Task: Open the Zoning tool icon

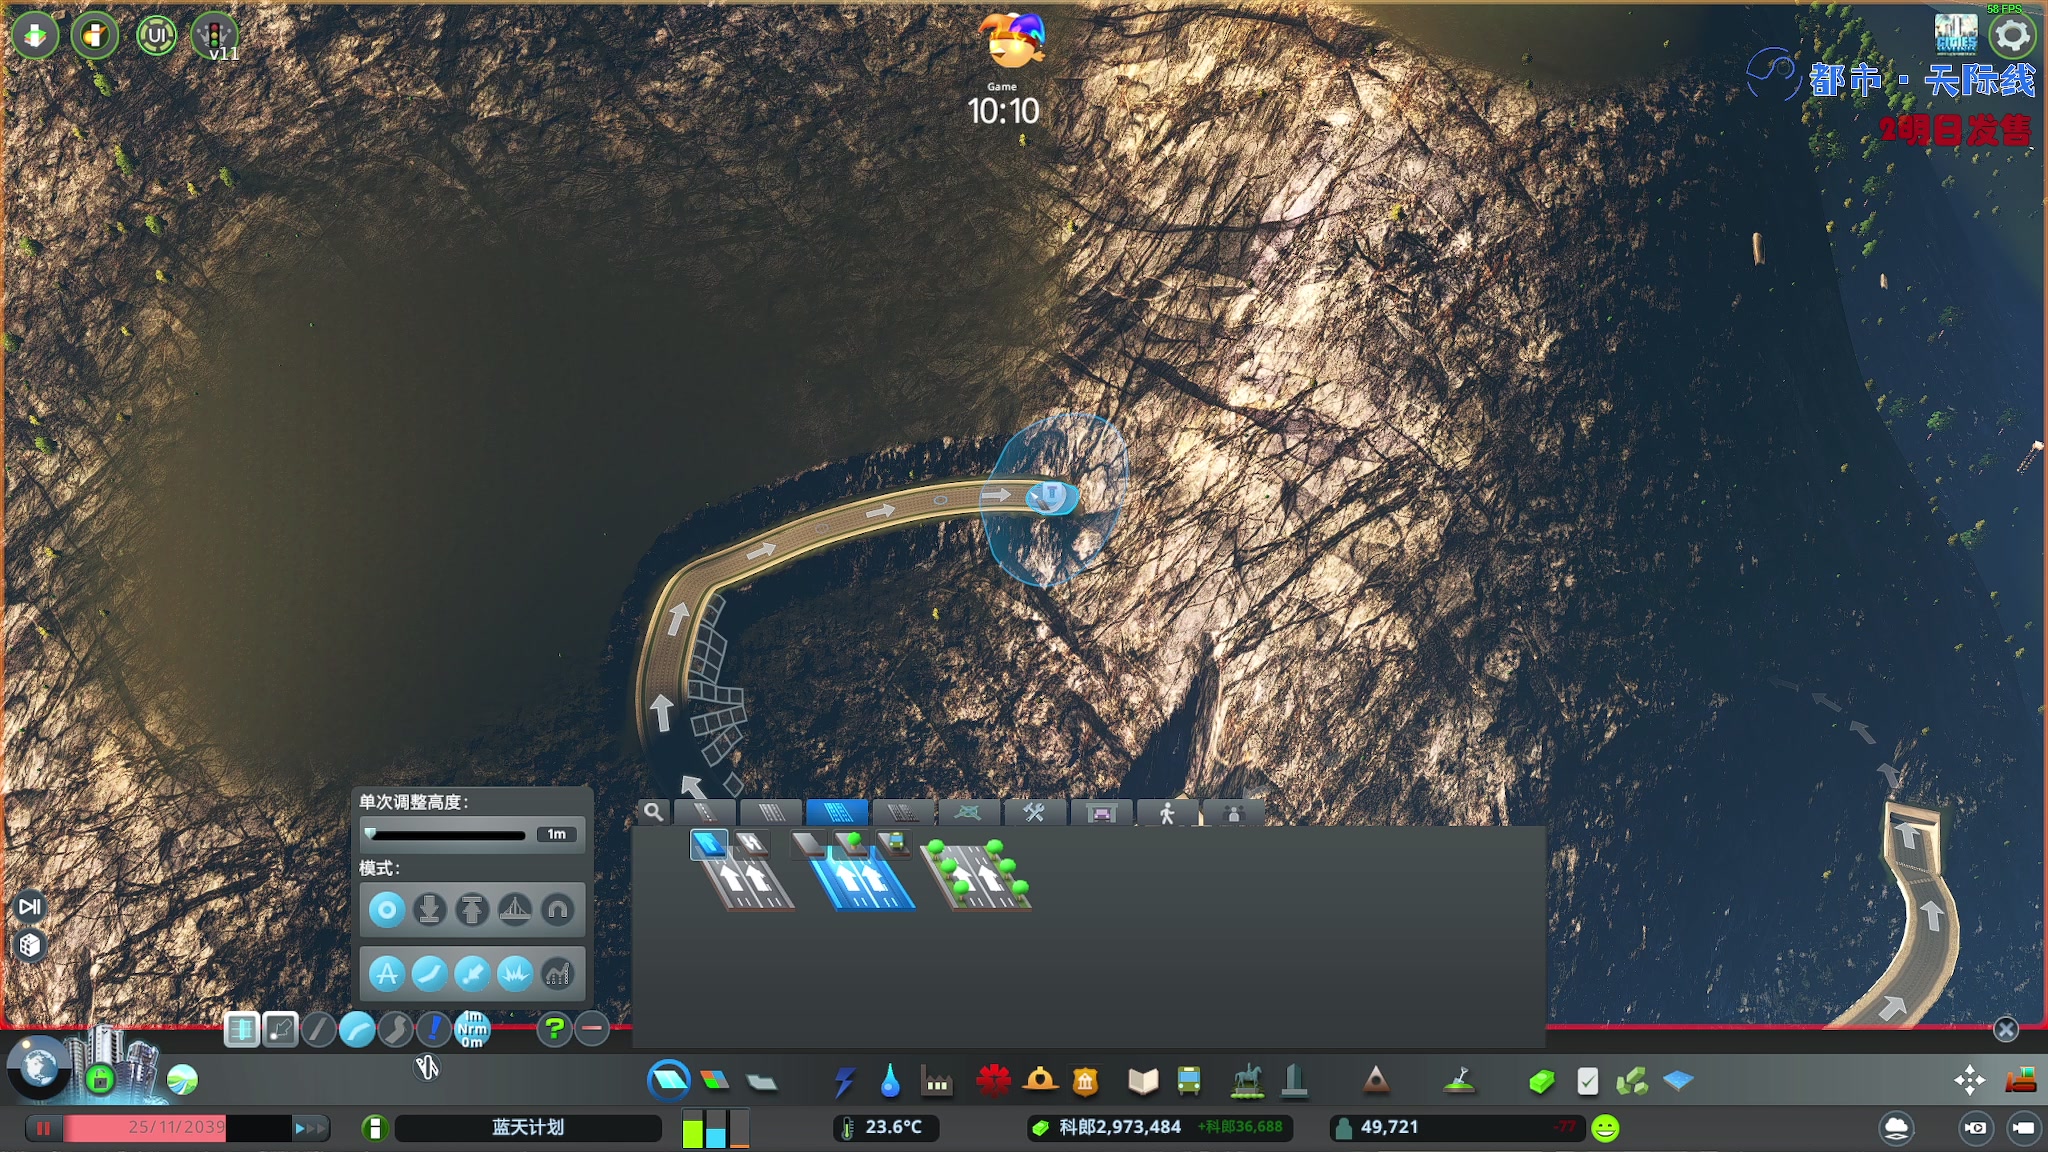Action: (714, 1081)
